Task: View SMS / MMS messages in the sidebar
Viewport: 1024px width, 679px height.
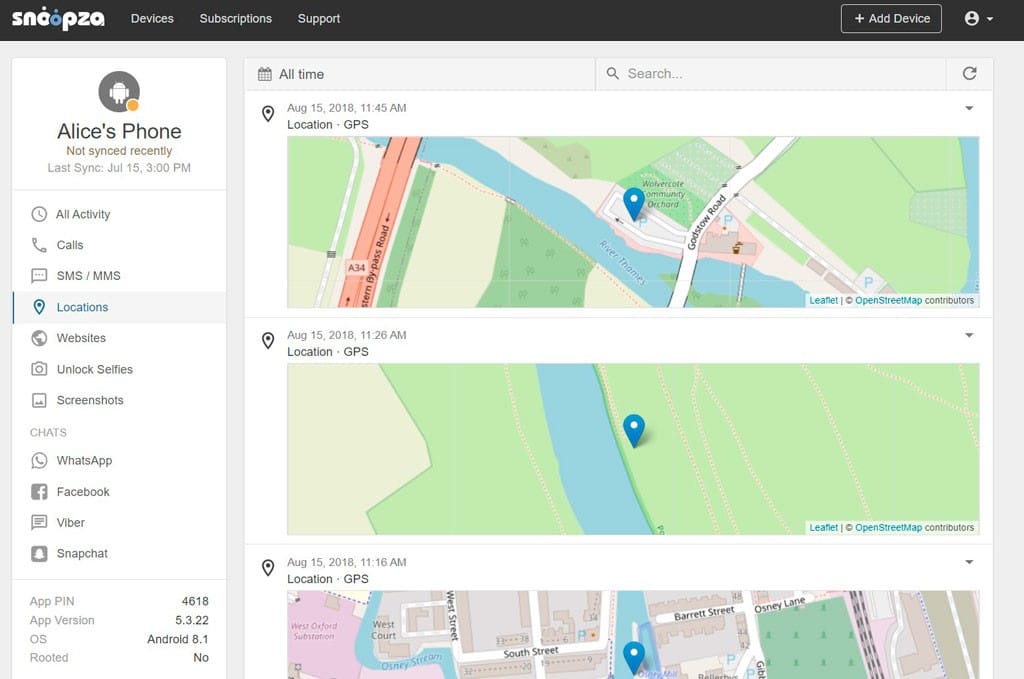Action: [88, 276]
